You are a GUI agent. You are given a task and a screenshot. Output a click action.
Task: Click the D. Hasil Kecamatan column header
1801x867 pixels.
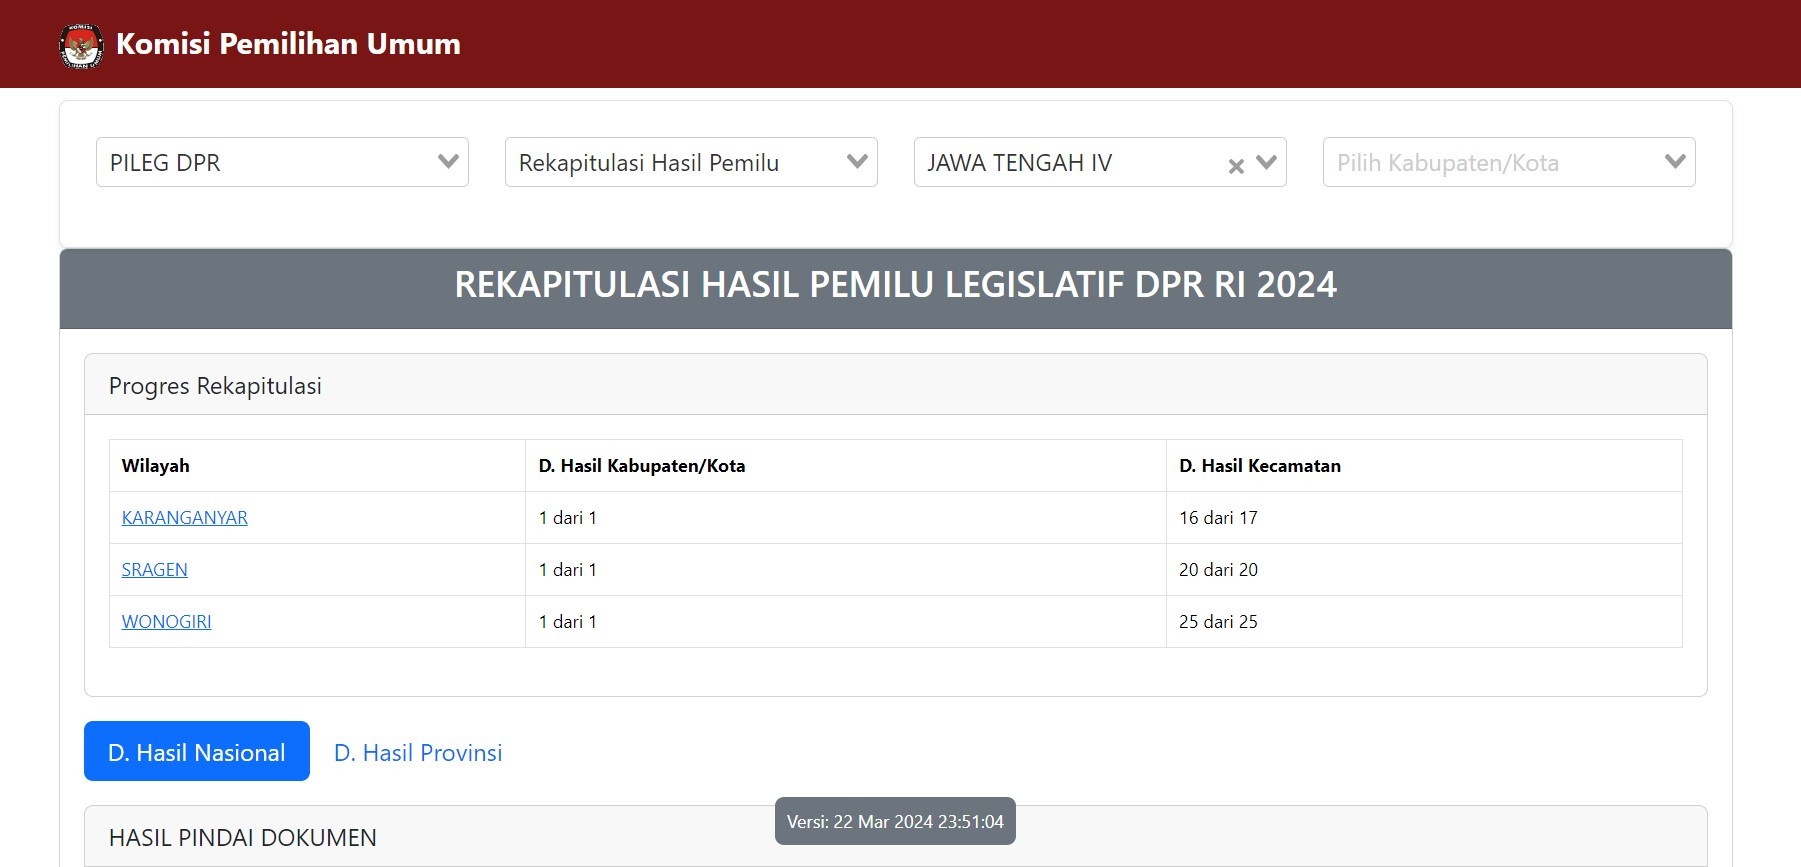pos(1260,466)
